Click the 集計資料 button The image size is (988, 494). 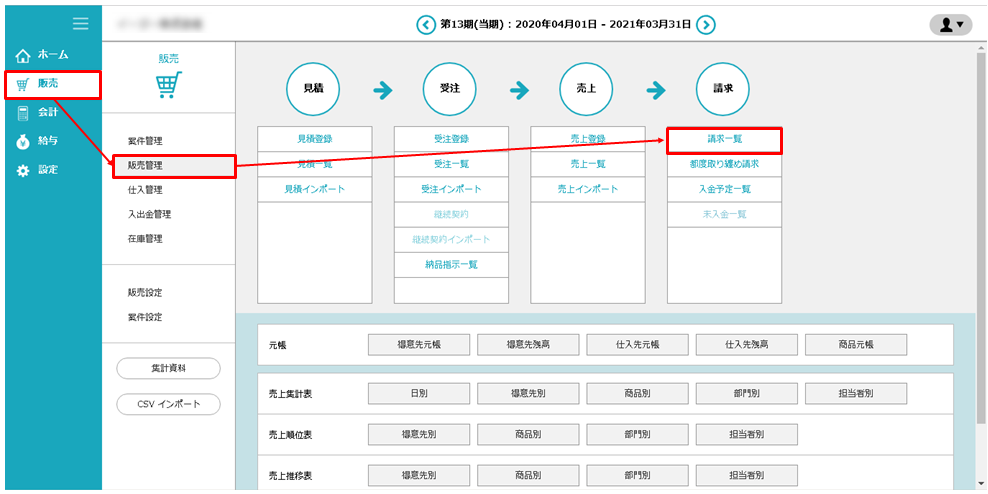(x=168, y=368)
